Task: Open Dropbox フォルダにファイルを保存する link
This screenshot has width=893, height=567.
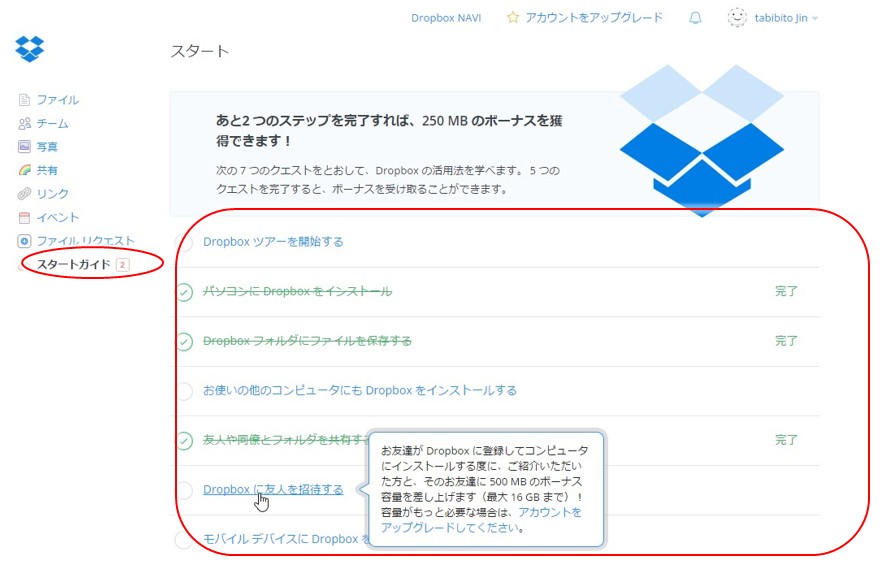Action: pyautogui.click(x=307, y=341)
